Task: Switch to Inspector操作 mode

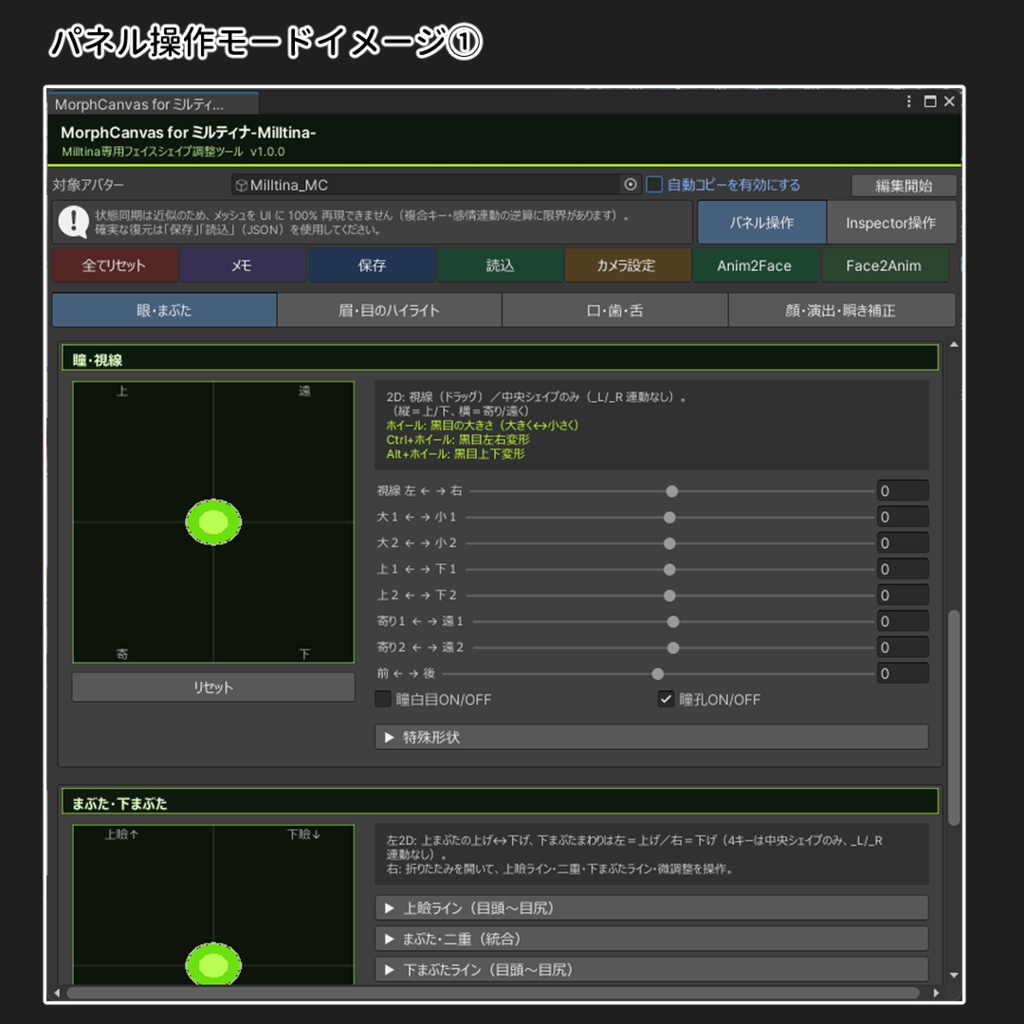Action: tap(890, 223)
